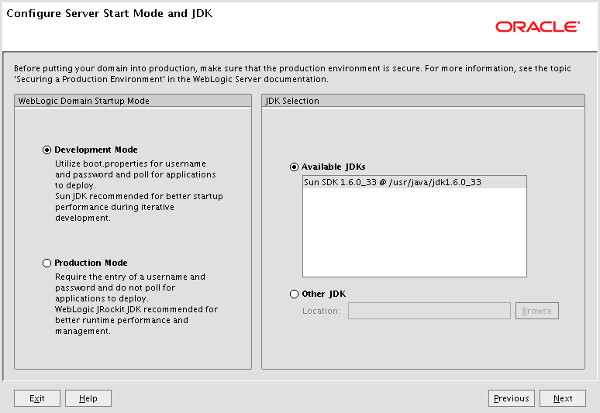Click empty white area of the JDK list
The width and height of the screenshot is (600, 413).
click(414, 232)
